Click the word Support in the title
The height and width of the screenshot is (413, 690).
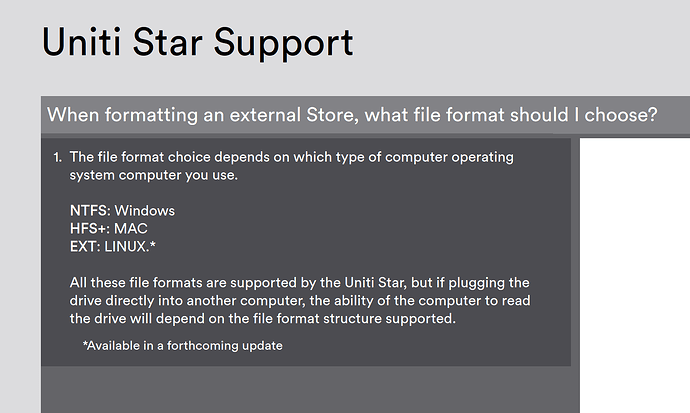(x=283, y=43)
